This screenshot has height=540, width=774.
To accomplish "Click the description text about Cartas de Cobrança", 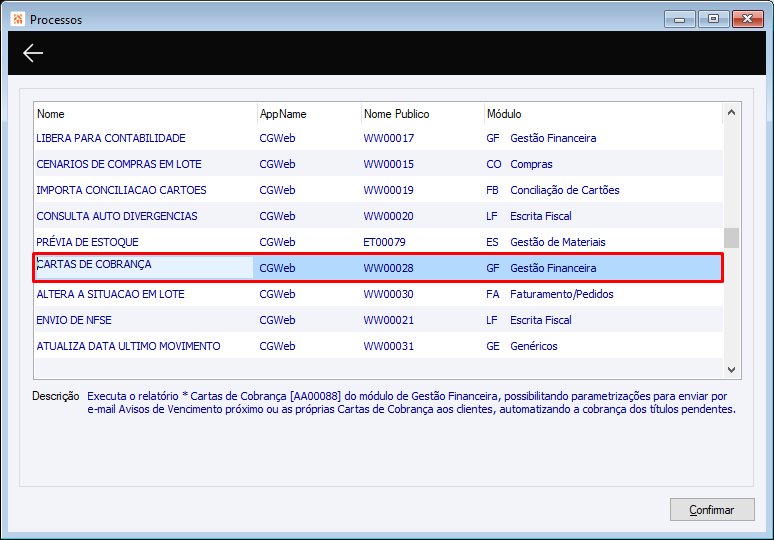I will tap(411, 403).
